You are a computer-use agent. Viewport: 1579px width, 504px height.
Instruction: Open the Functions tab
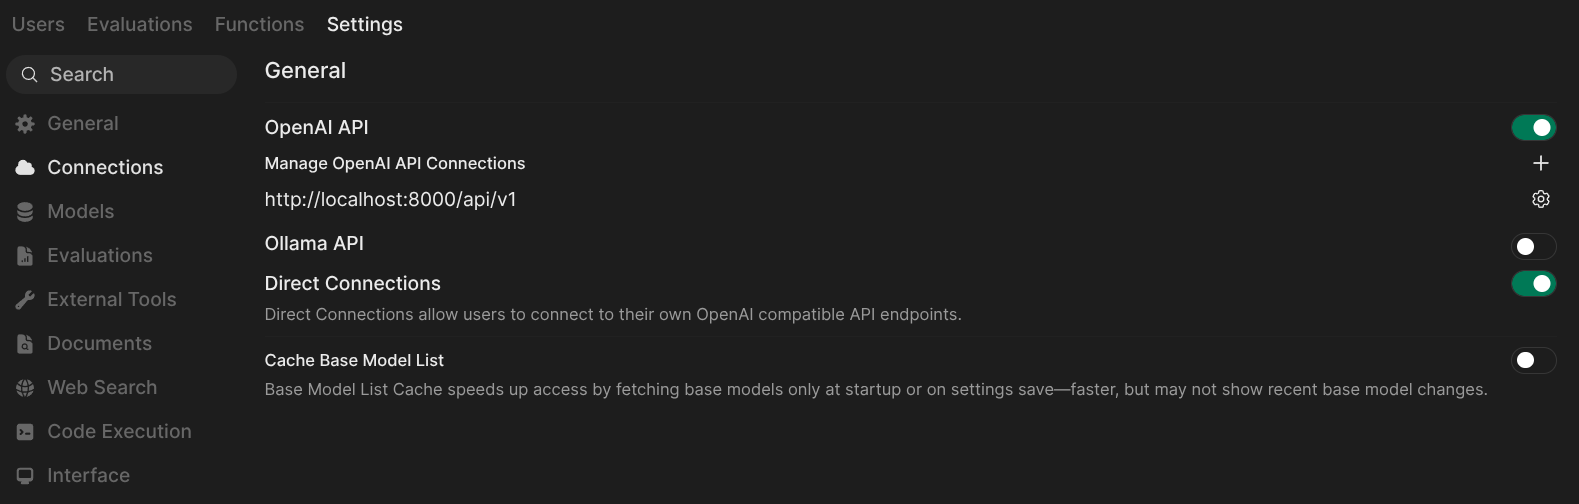point(259,24)
